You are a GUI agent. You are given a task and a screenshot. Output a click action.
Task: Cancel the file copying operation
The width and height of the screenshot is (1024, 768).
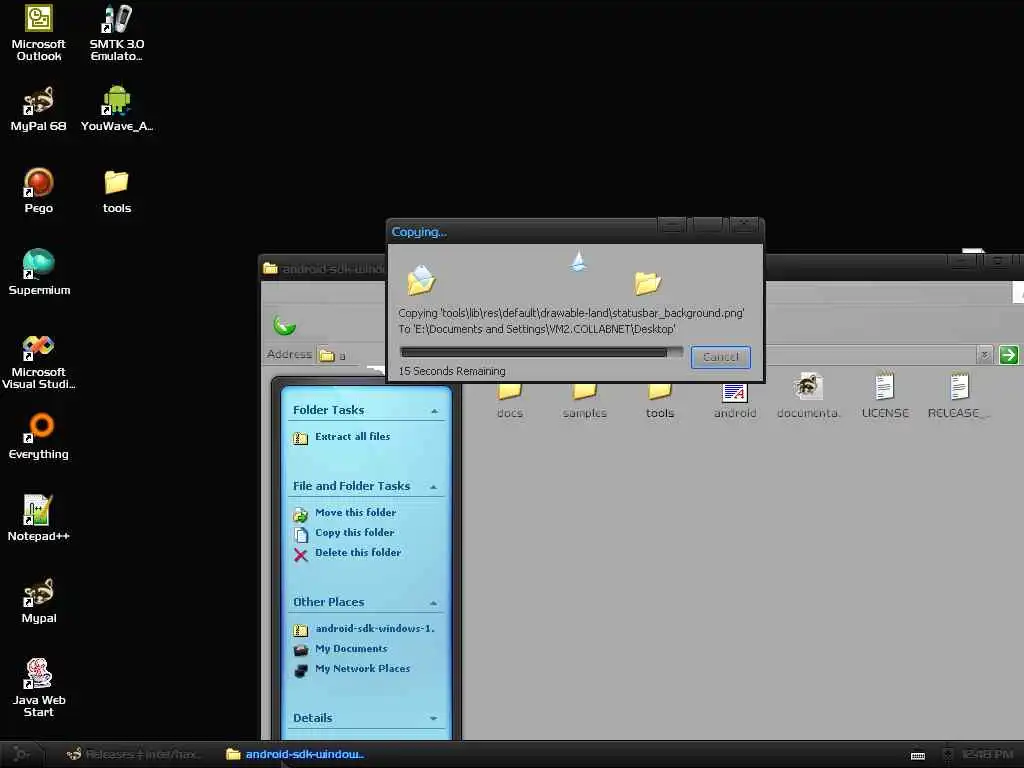[x=720, y=357]
